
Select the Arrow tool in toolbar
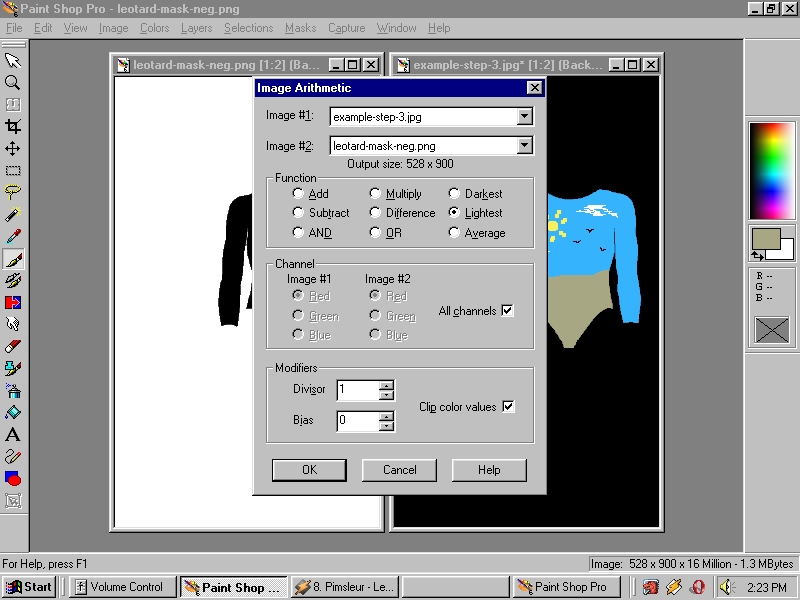[x=13, y=61]
